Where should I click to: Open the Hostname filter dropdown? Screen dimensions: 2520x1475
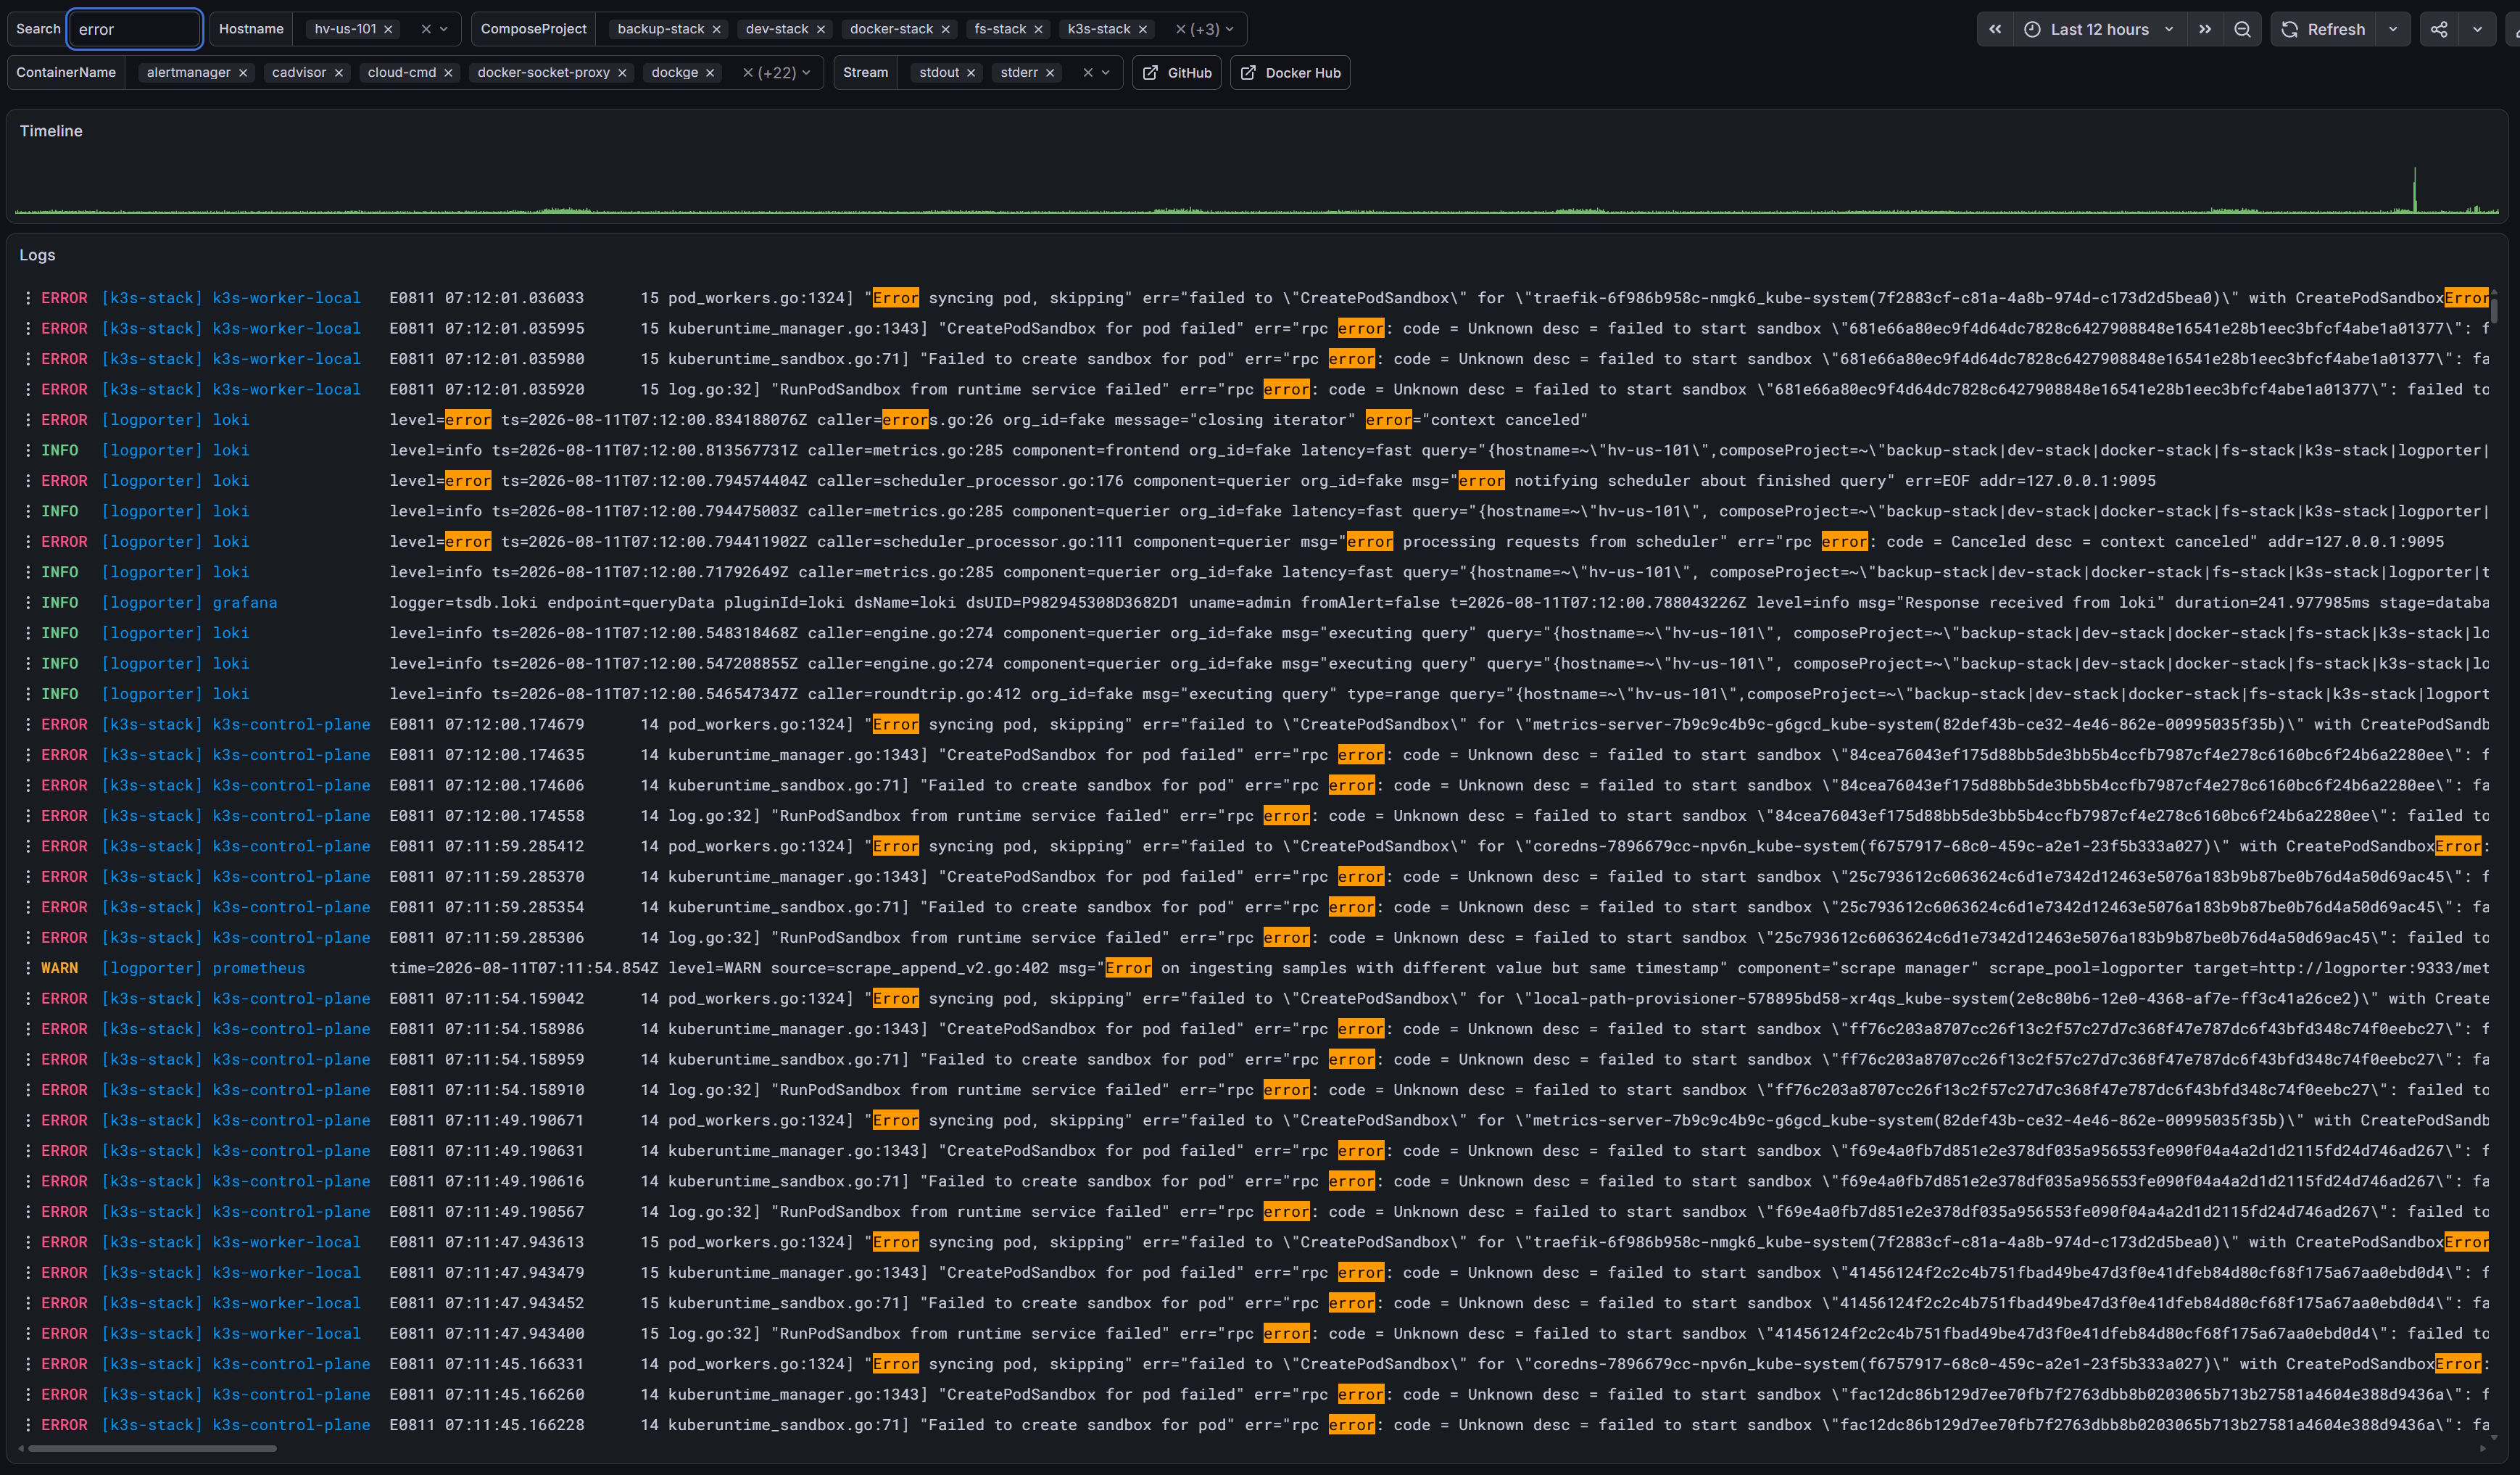[444, 29]
